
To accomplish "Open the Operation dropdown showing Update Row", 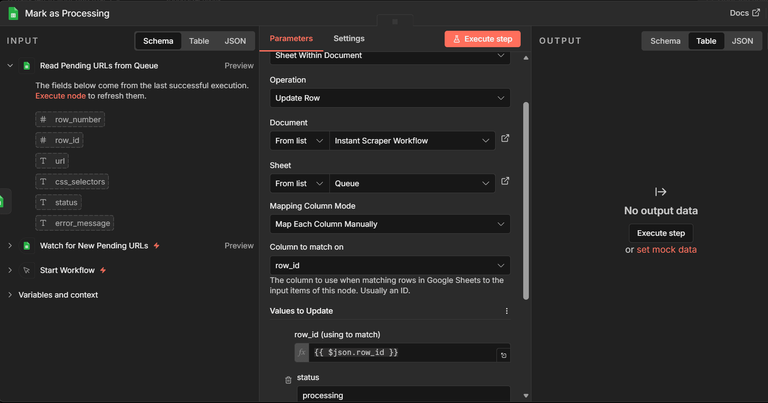I will tap(390, 98).
